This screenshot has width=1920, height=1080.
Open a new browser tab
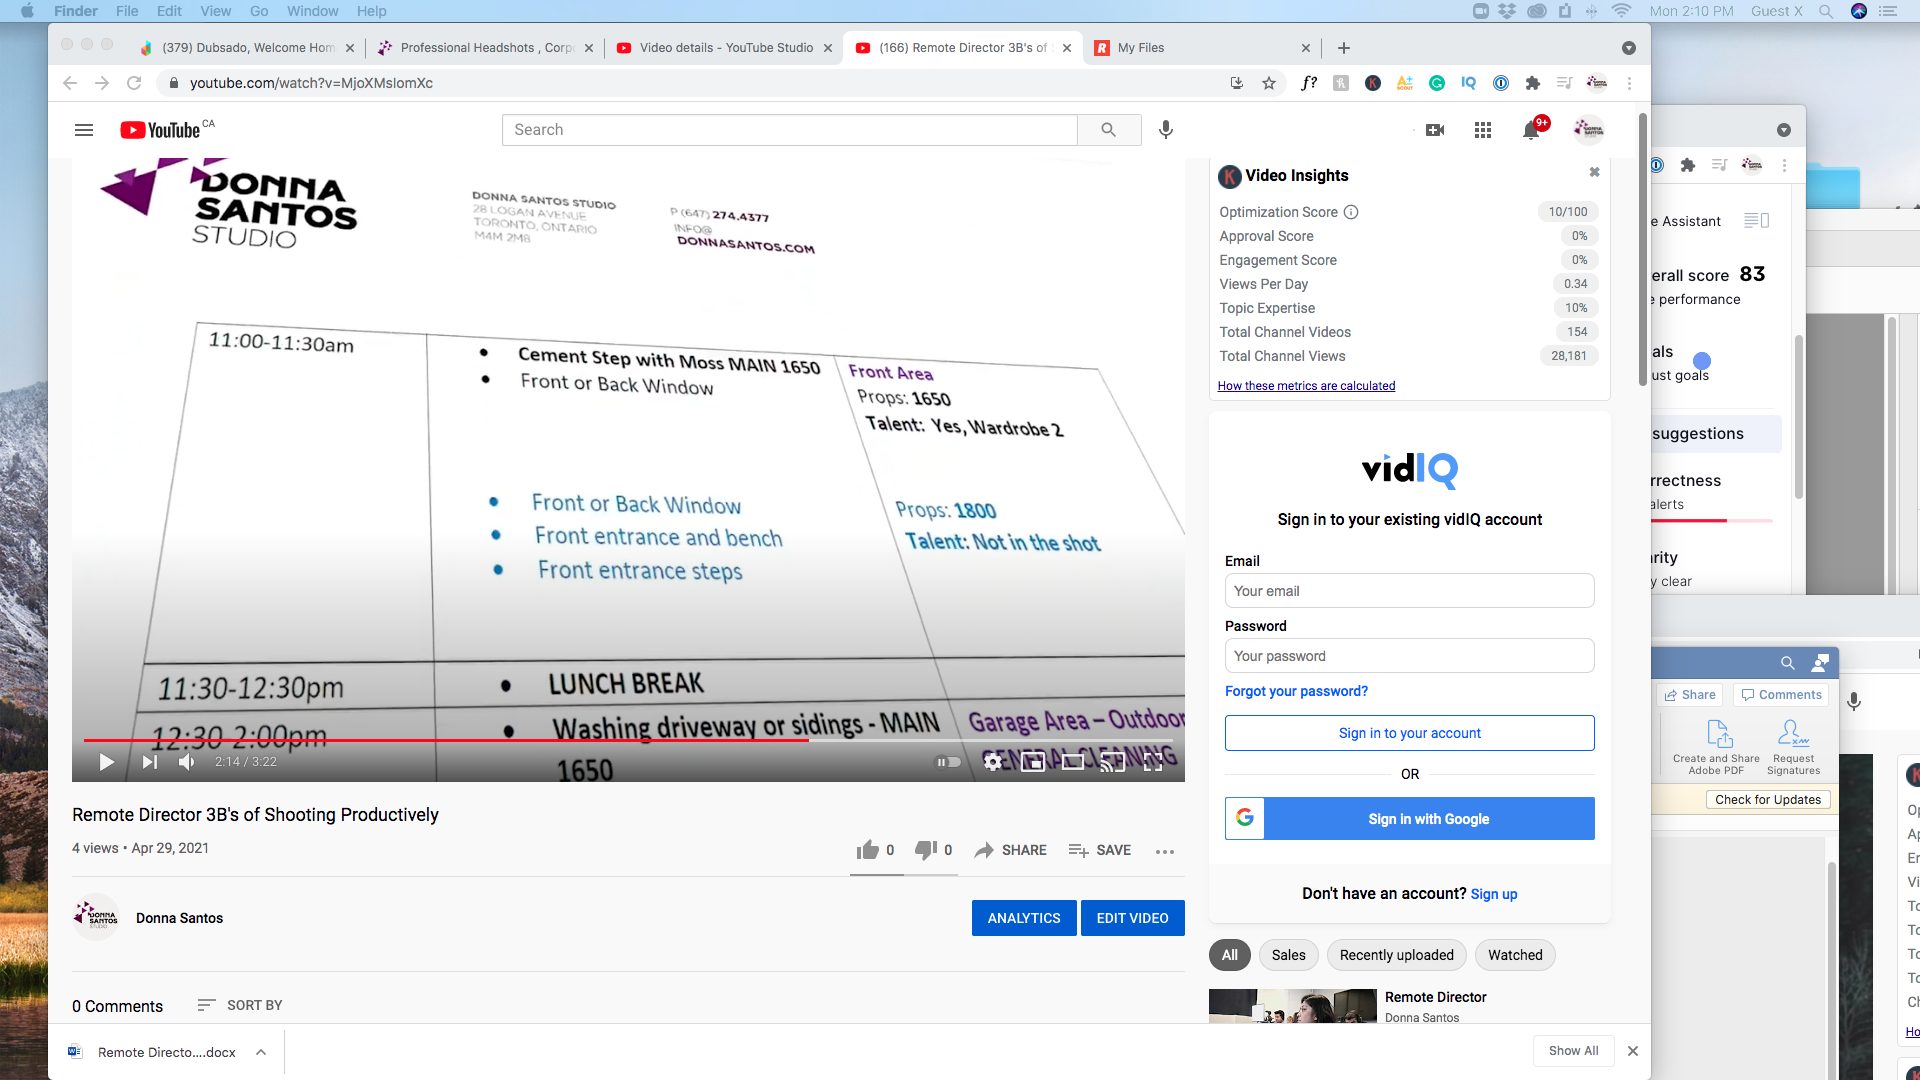coord(1344,48)
